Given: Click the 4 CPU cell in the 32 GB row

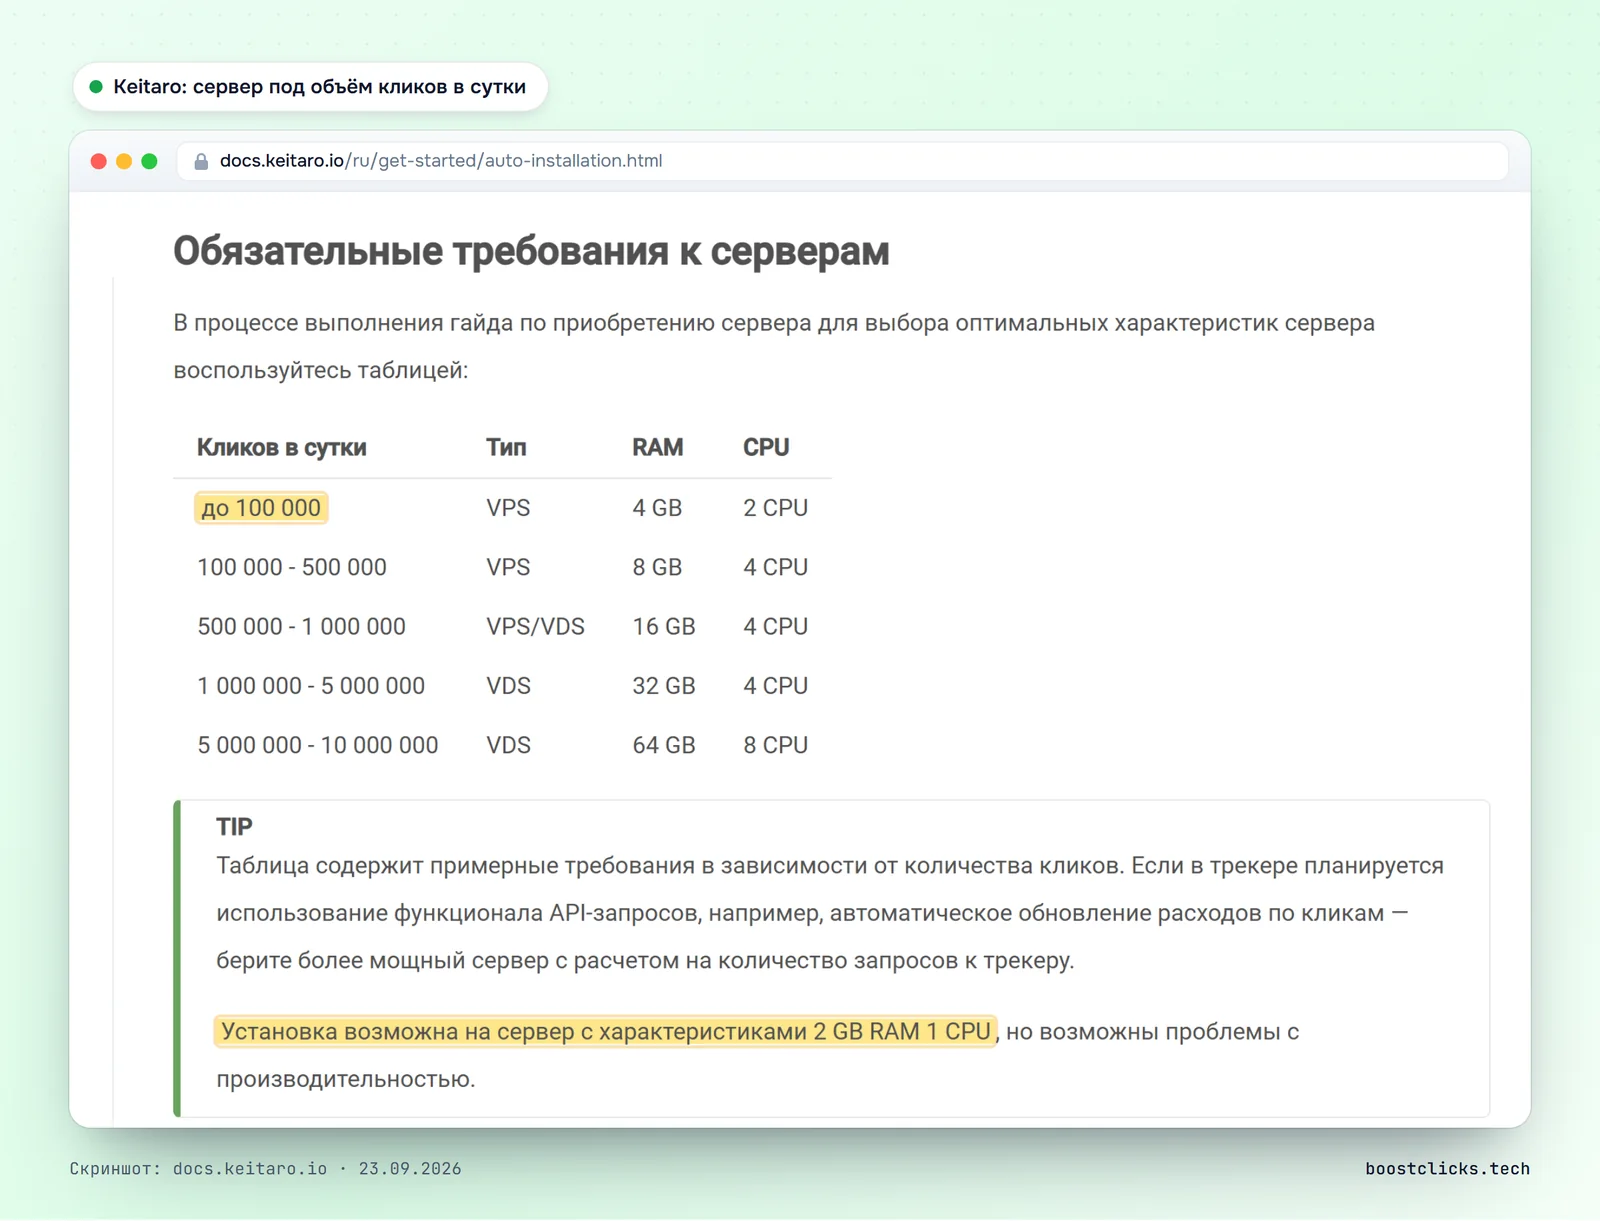Looking at the screenshot, I should (775, 686).
